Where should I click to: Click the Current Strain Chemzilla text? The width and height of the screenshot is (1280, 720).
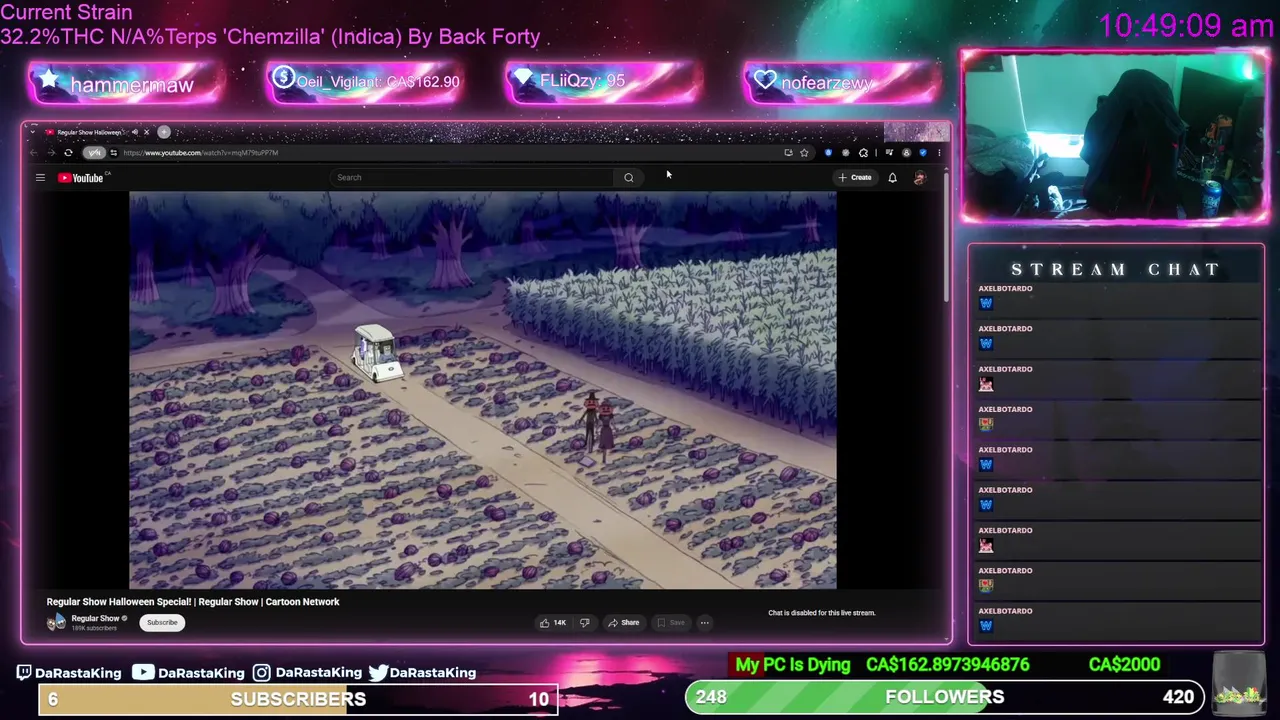[x=270, y=25]
